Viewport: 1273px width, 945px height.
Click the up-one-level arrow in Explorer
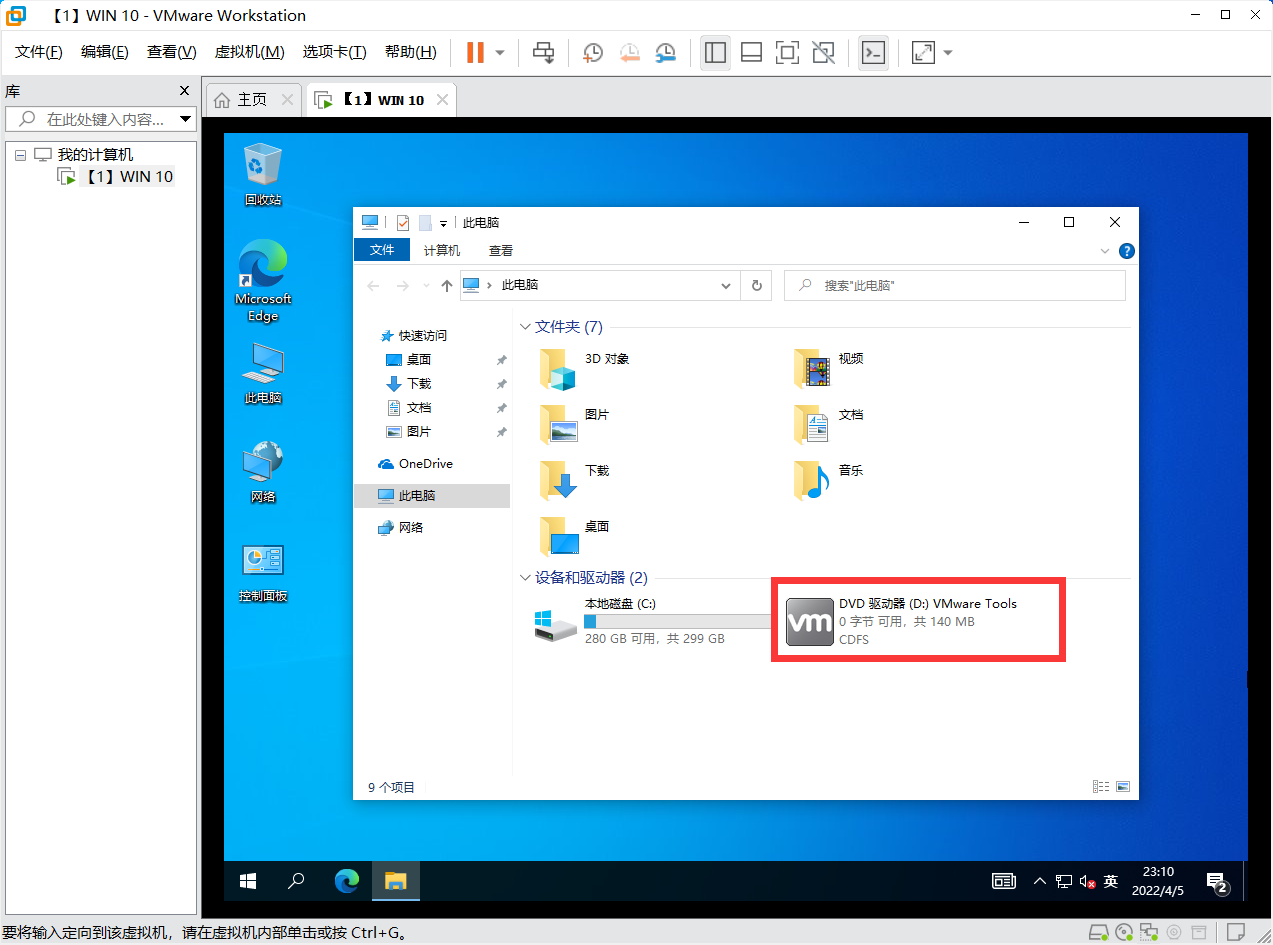pos(447,286)
